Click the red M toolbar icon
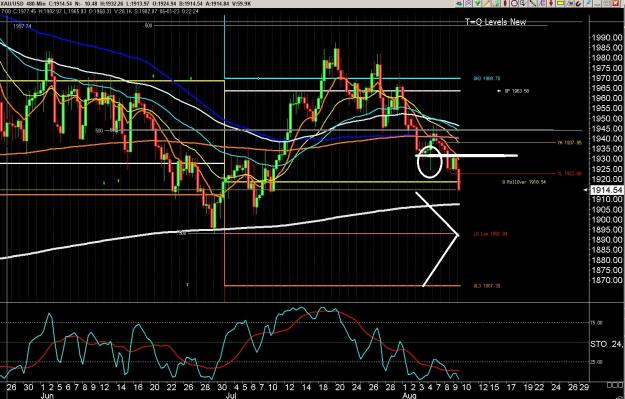 coord(615,4)
